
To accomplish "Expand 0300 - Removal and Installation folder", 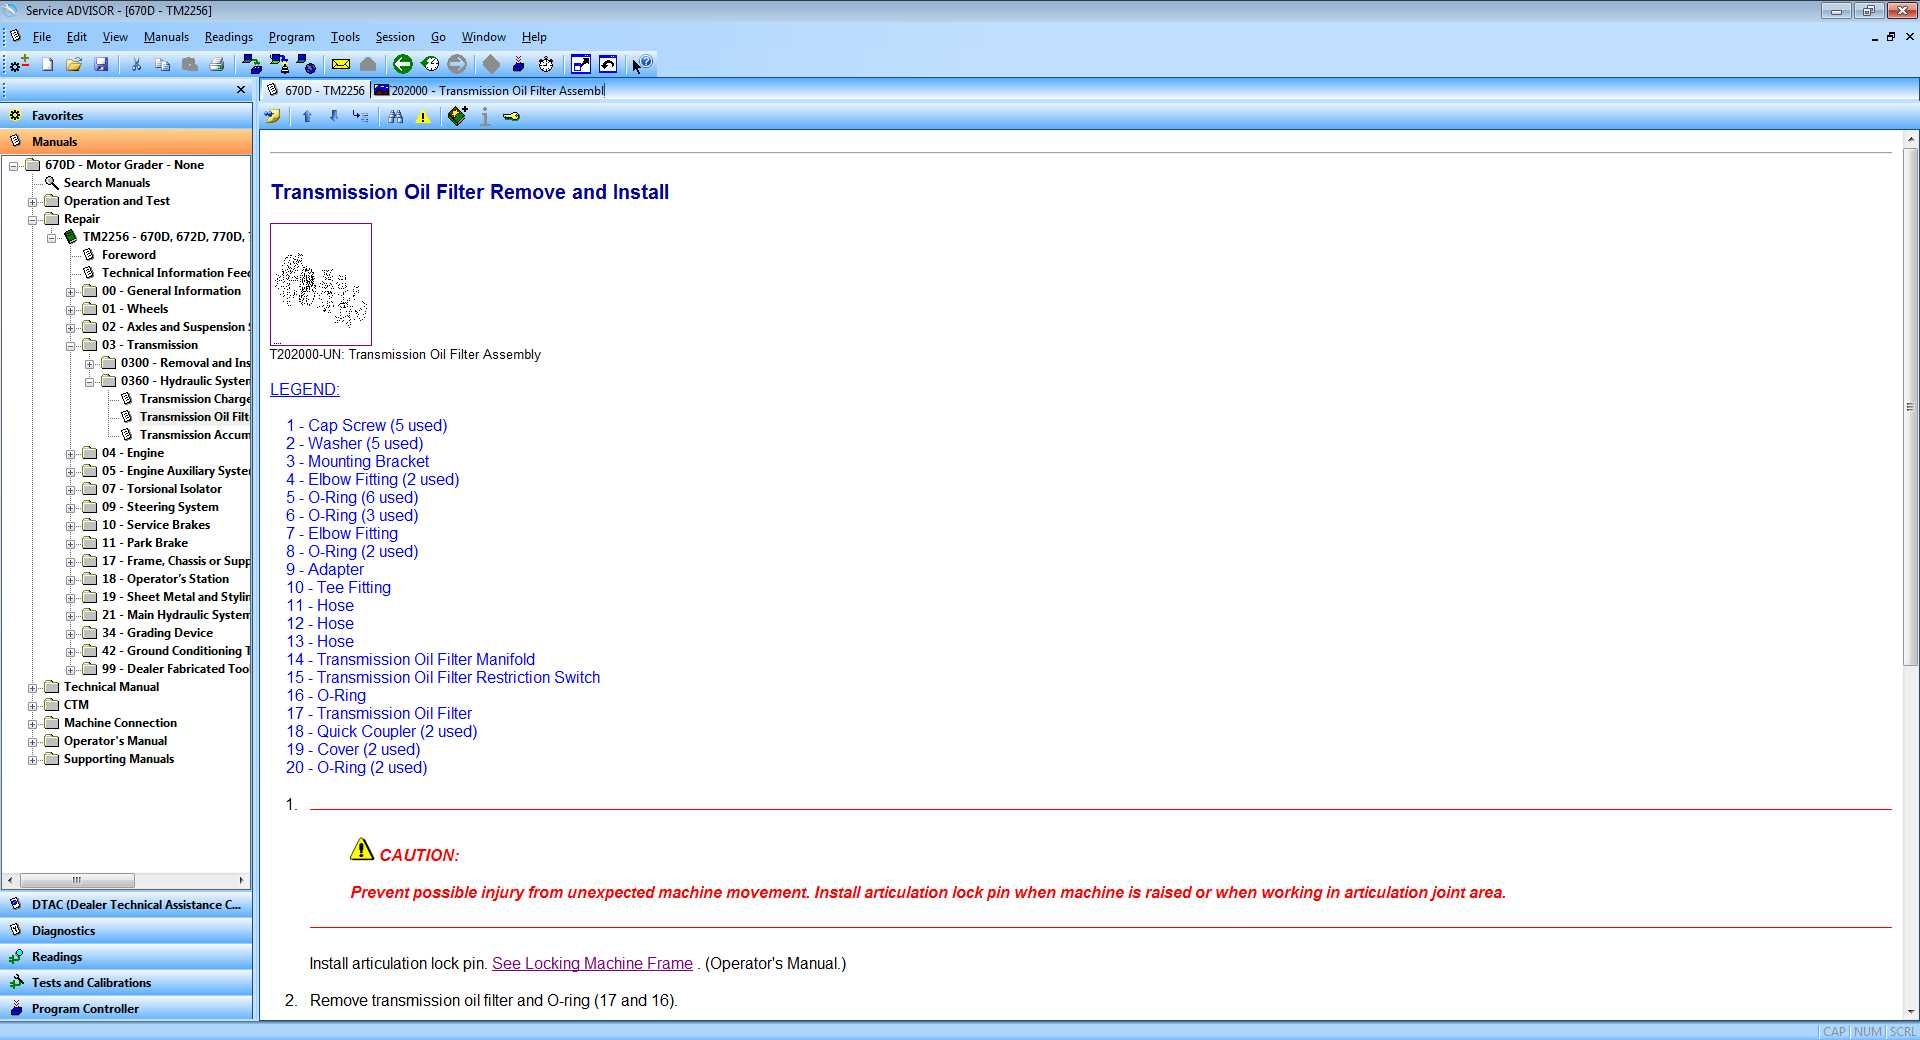I will coord(90,364).
